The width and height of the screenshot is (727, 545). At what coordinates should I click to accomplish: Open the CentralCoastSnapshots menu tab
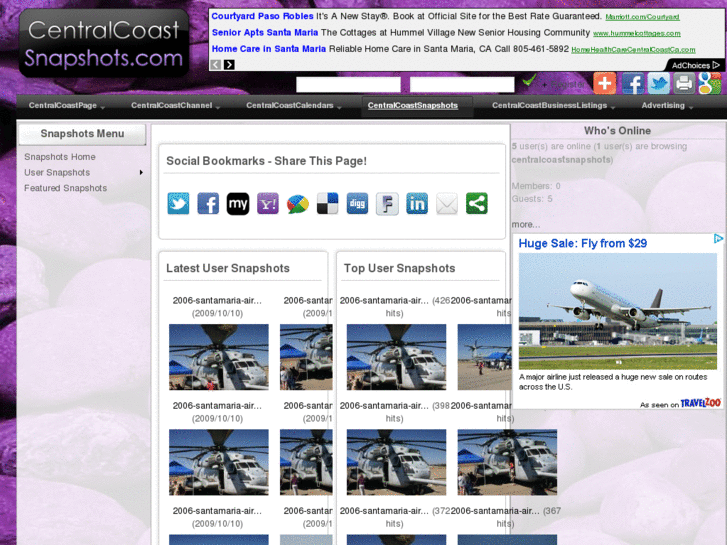[413, 106]
